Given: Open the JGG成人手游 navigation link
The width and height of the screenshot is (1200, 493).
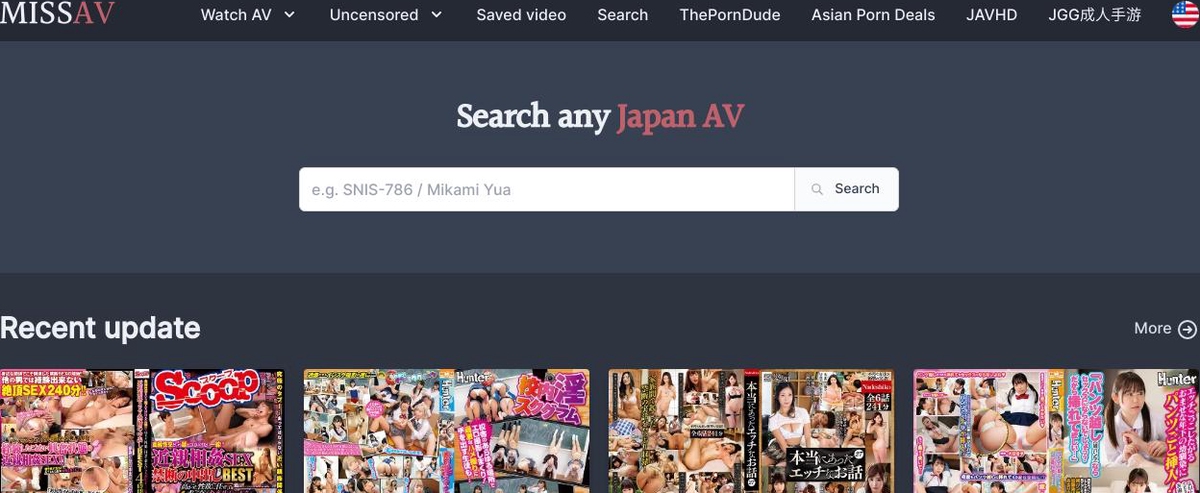Looking at the screenshot, I should pyautogui.click(x=1095, y=15).
